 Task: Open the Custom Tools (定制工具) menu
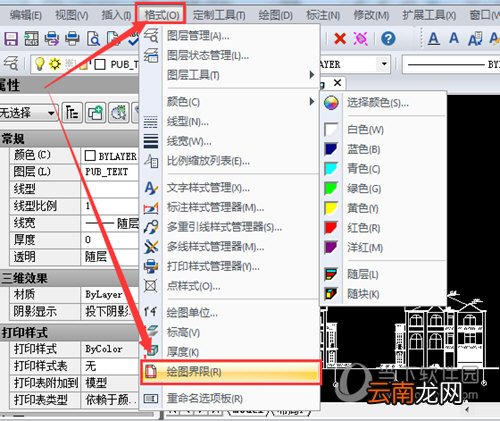click(x=219, y=15)
